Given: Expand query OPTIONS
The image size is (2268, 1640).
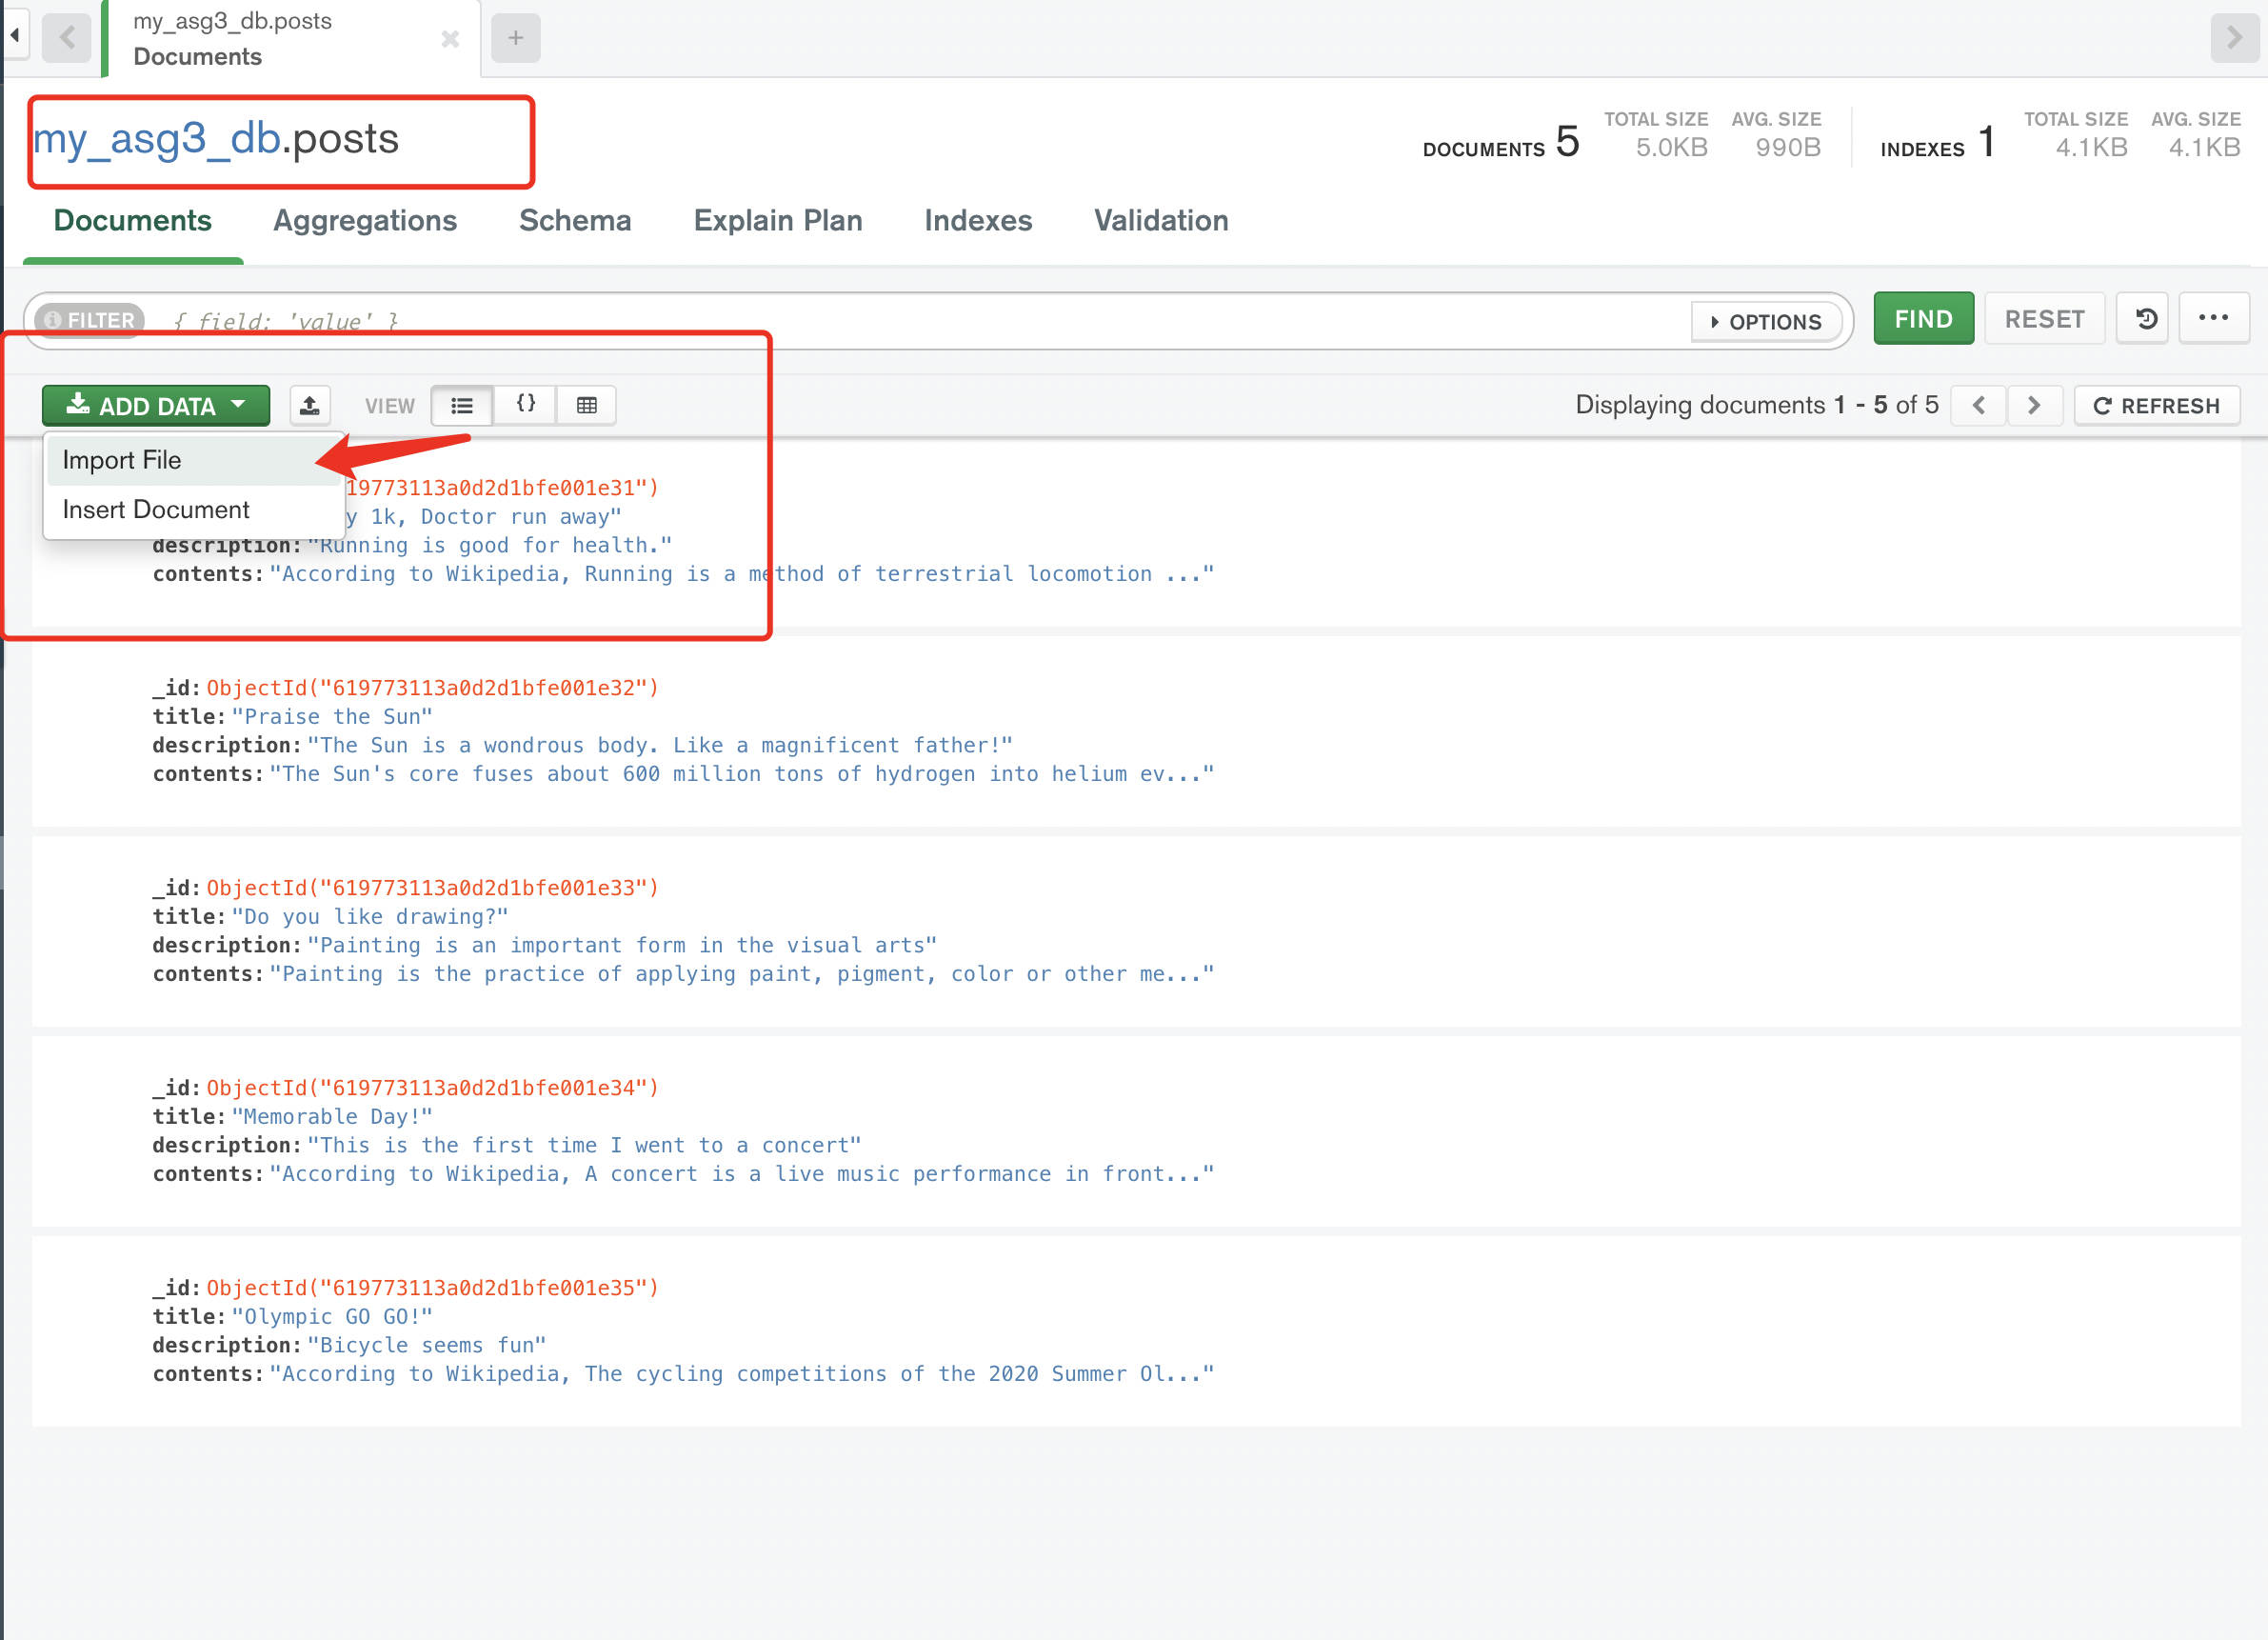Looking at the screenshot, I should pyautogui.click(x=1766, y=322).
